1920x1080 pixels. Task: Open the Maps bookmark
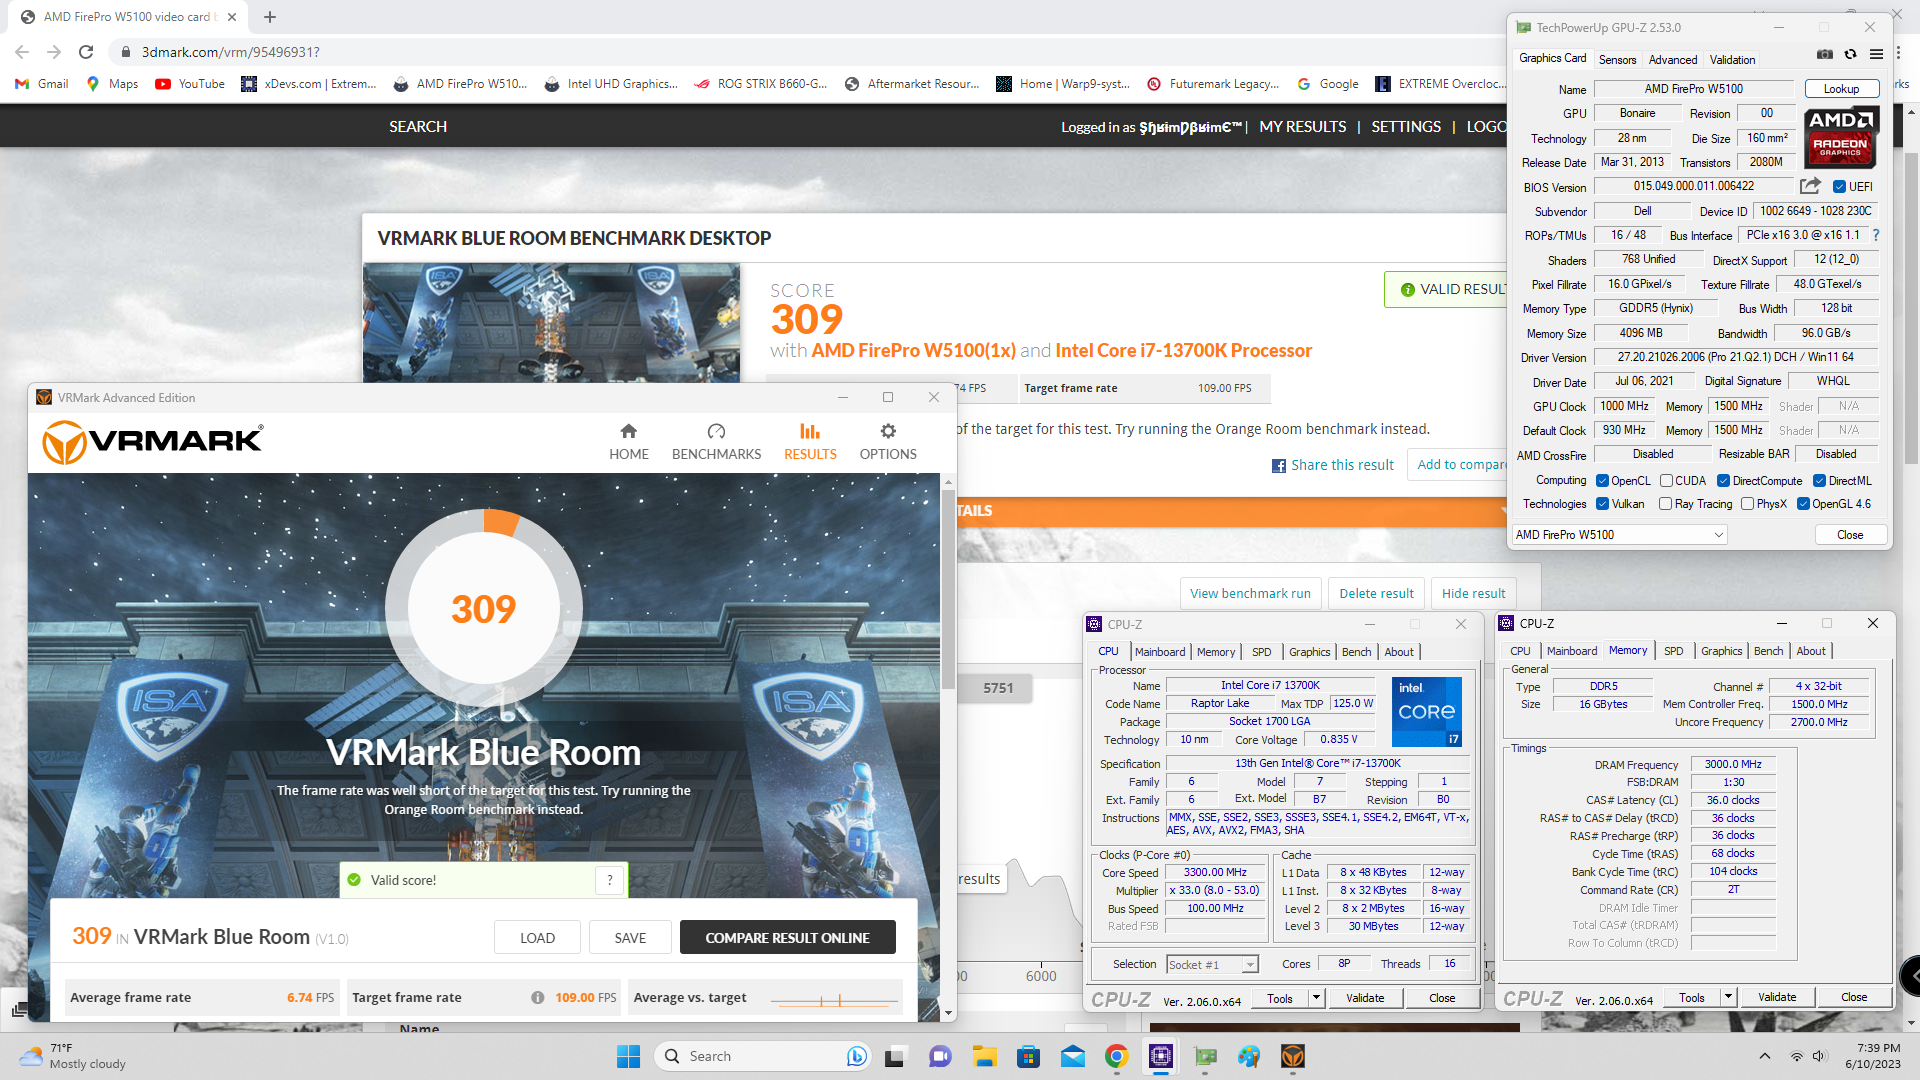(112, 84)
